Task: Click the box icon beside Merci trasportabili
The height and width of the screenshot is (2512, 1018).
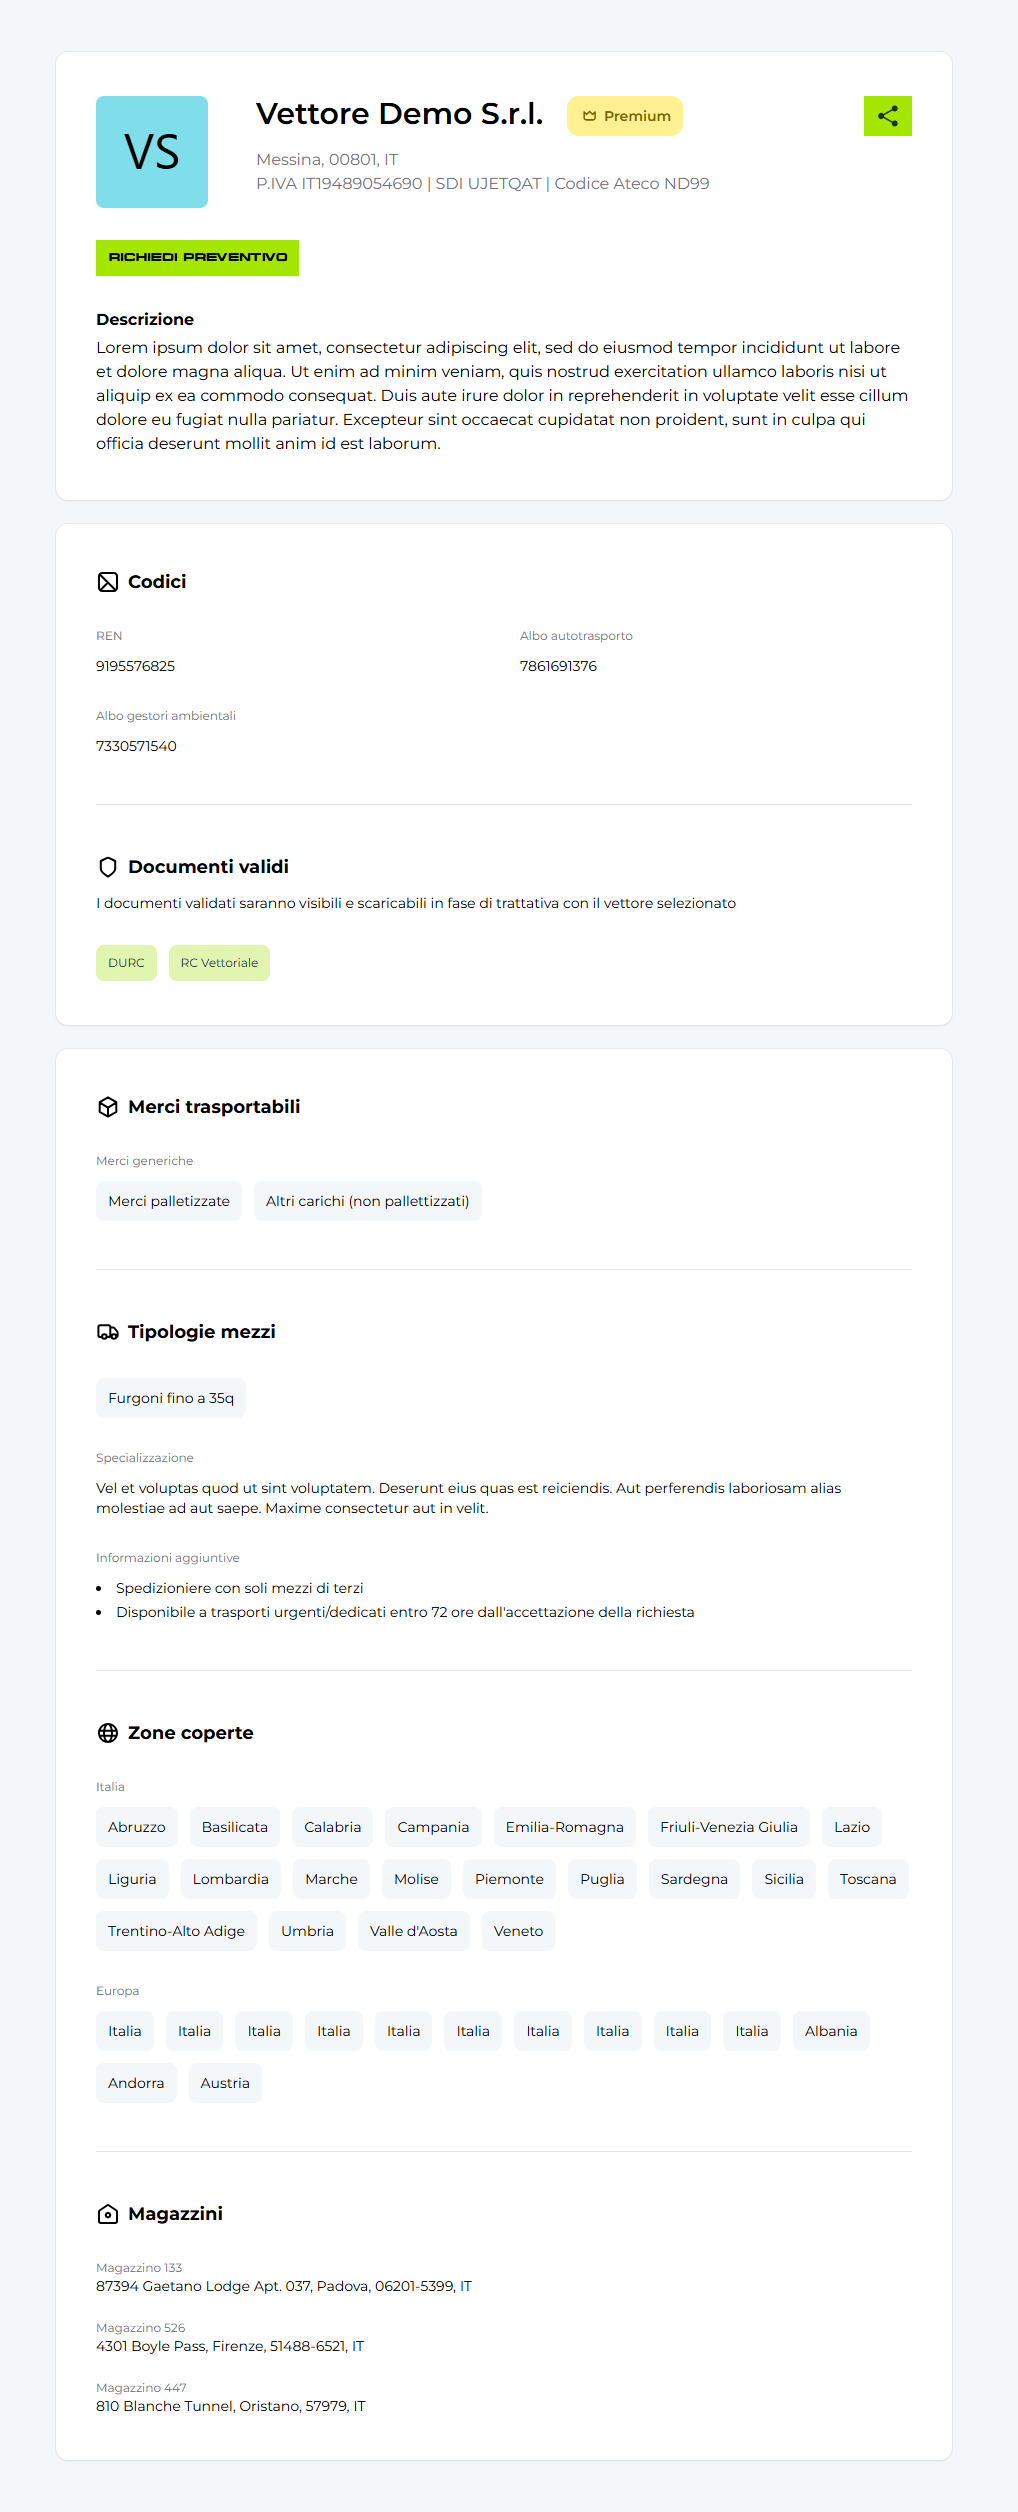Action: pos(108,1107)
